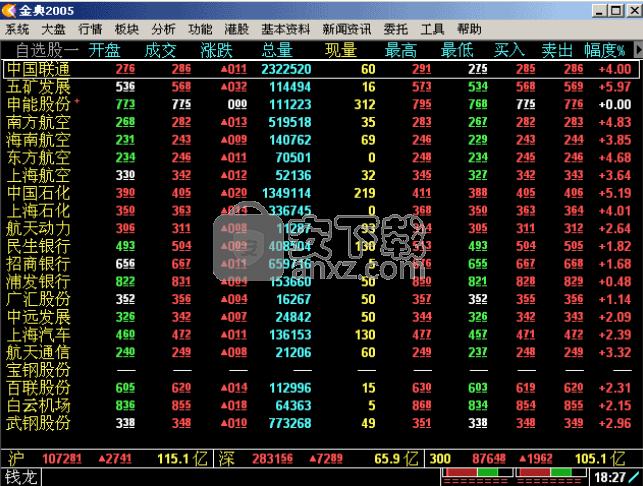This screenshot has height=486, width=643.
Task: Click the 自选股一 list header
Action: coord(47,50)
